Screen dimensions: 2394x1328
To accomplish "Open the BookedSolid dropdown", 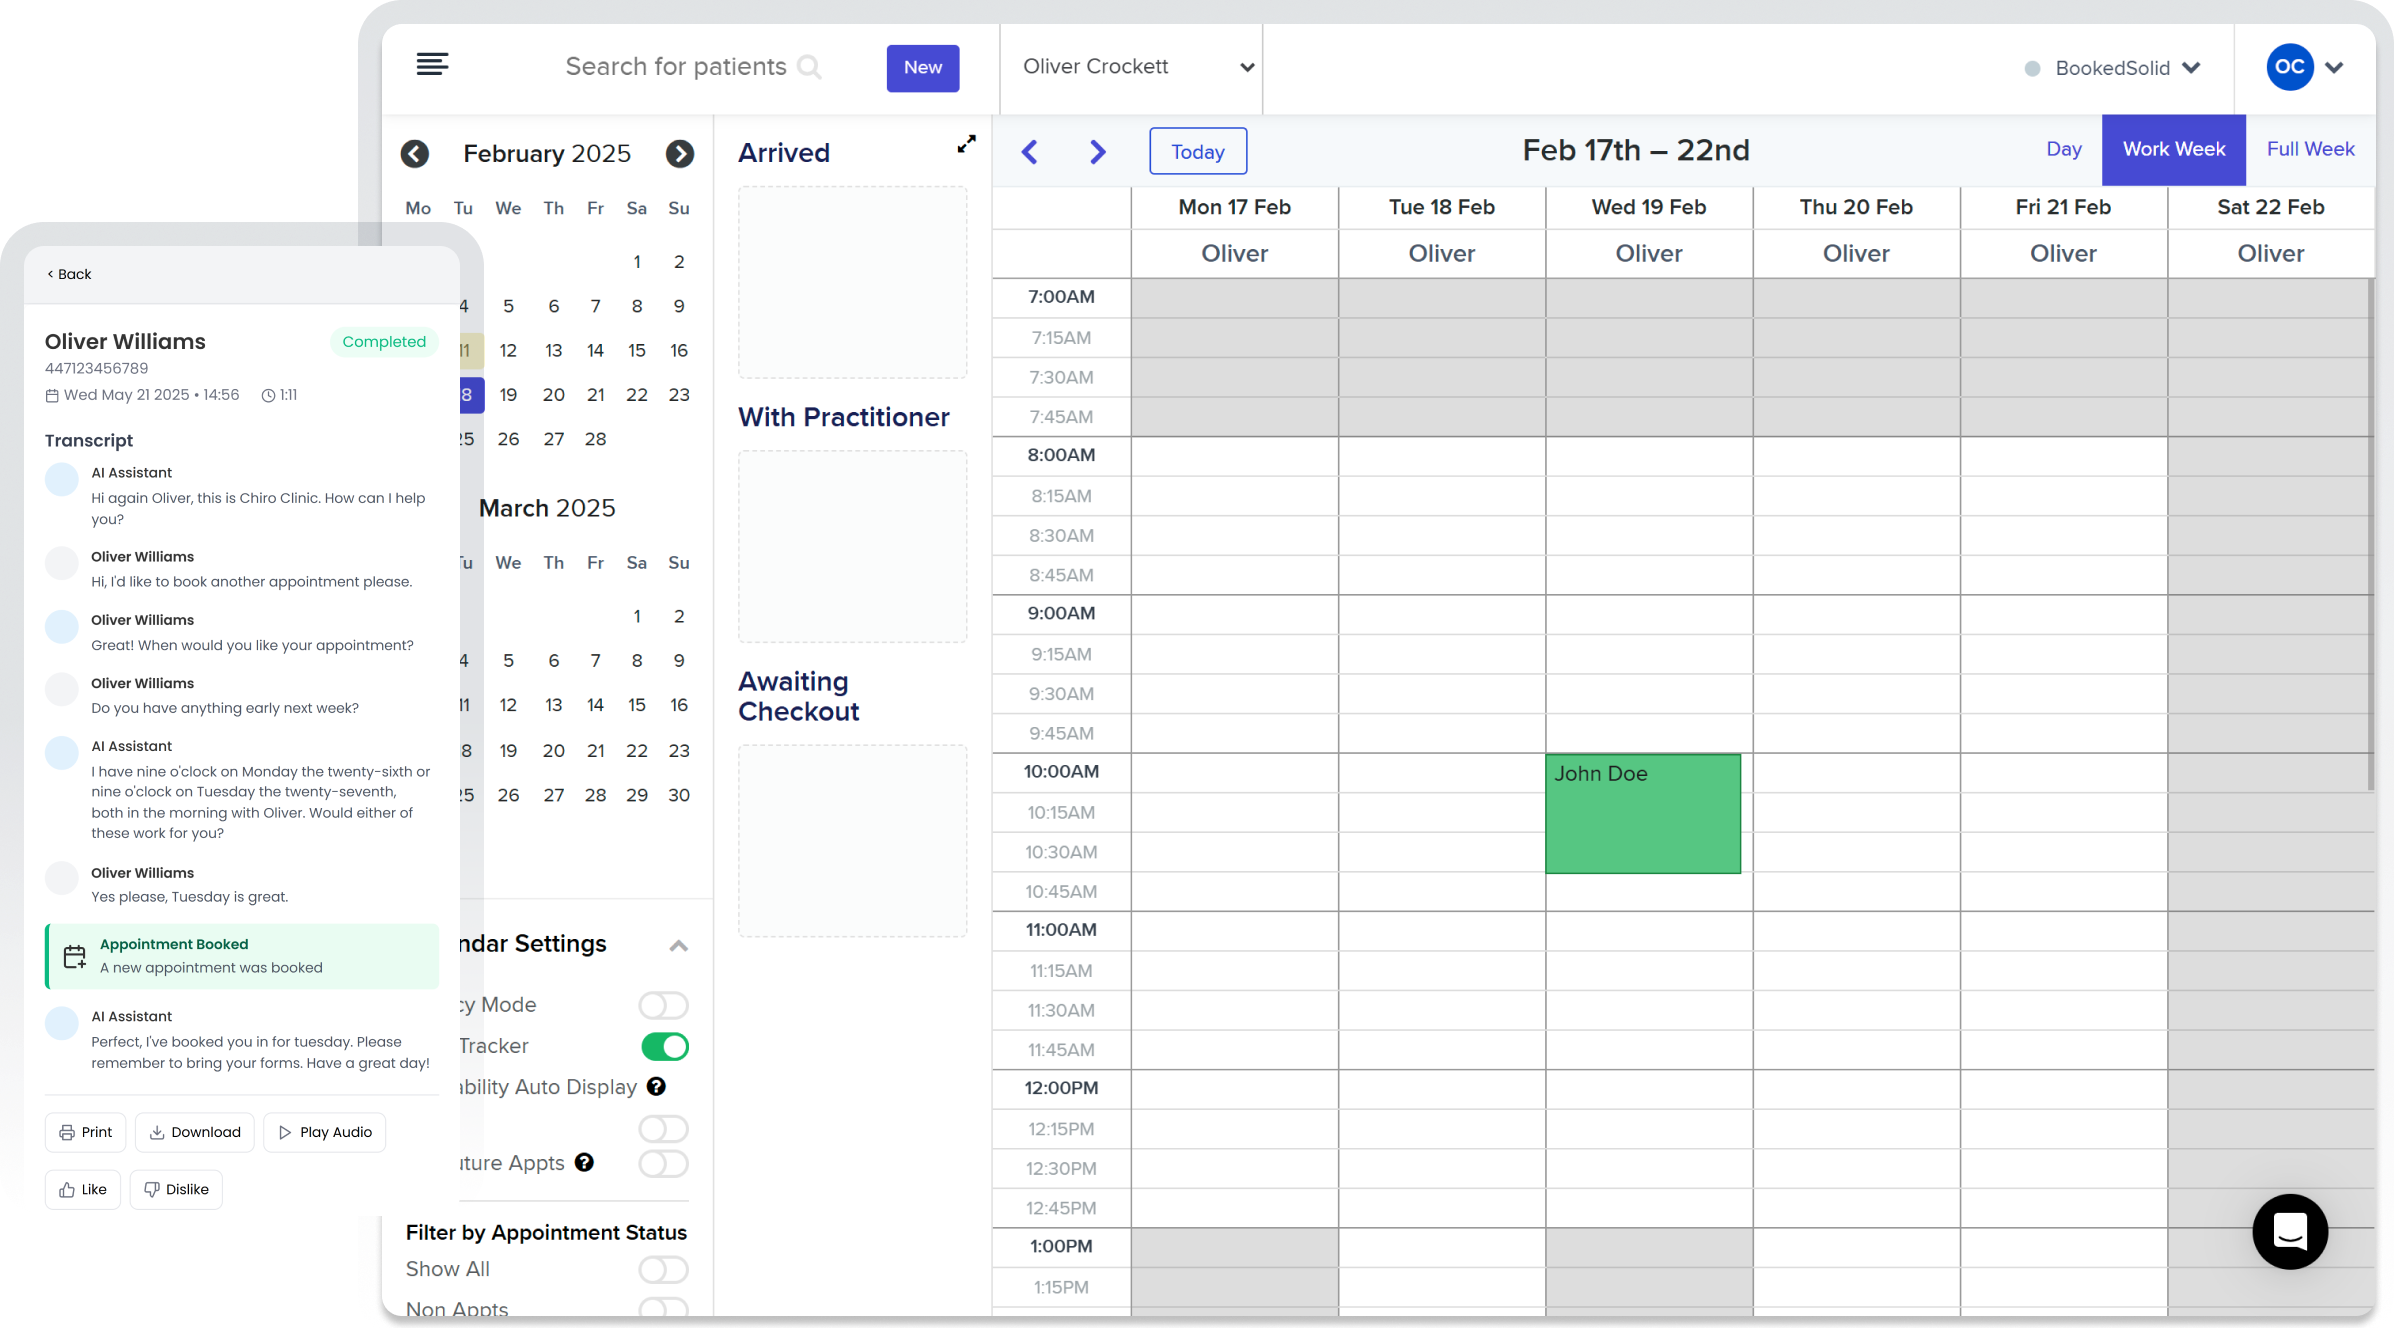I will pyautogui.click(x=2128, y=68).
